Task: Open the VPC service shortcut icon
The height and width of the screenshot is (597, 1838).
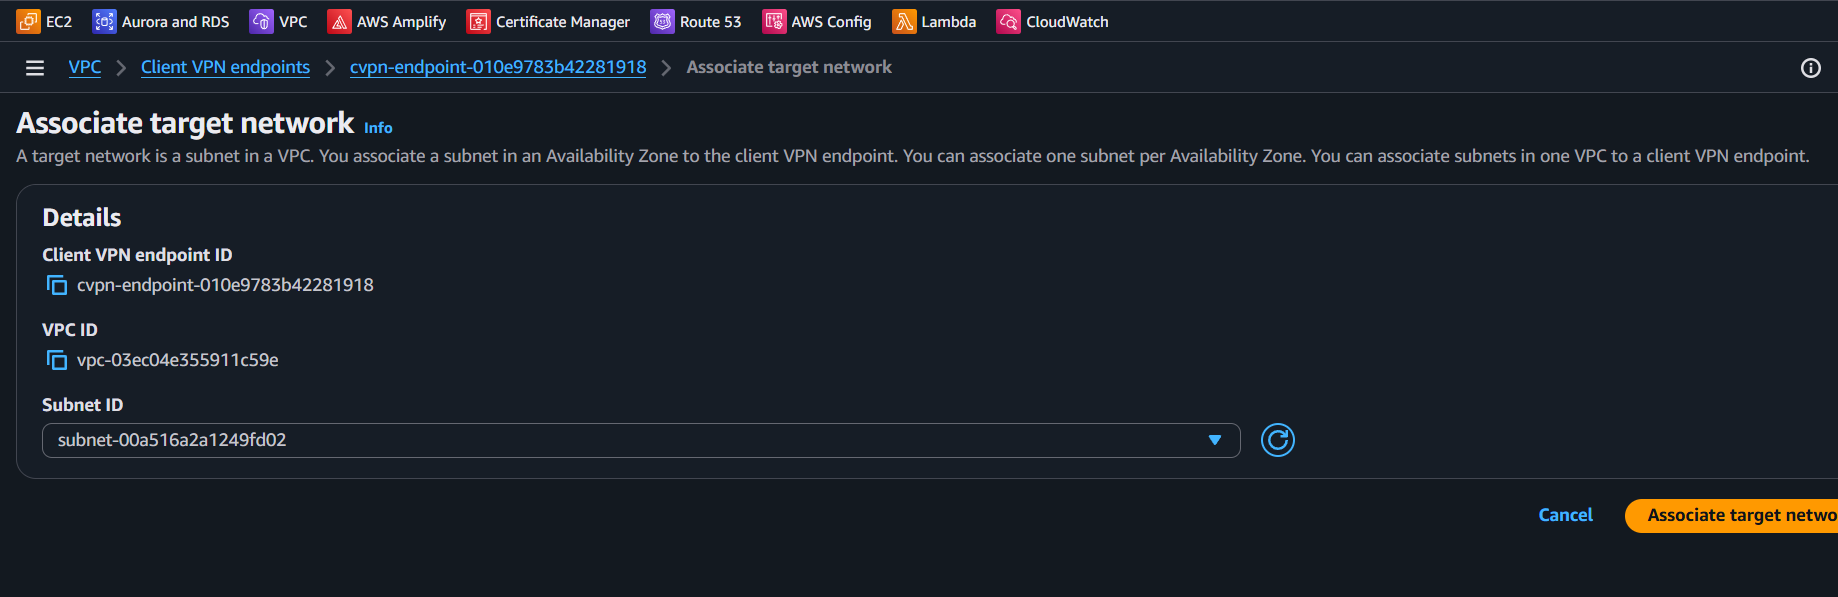Action: pos(261,21)
